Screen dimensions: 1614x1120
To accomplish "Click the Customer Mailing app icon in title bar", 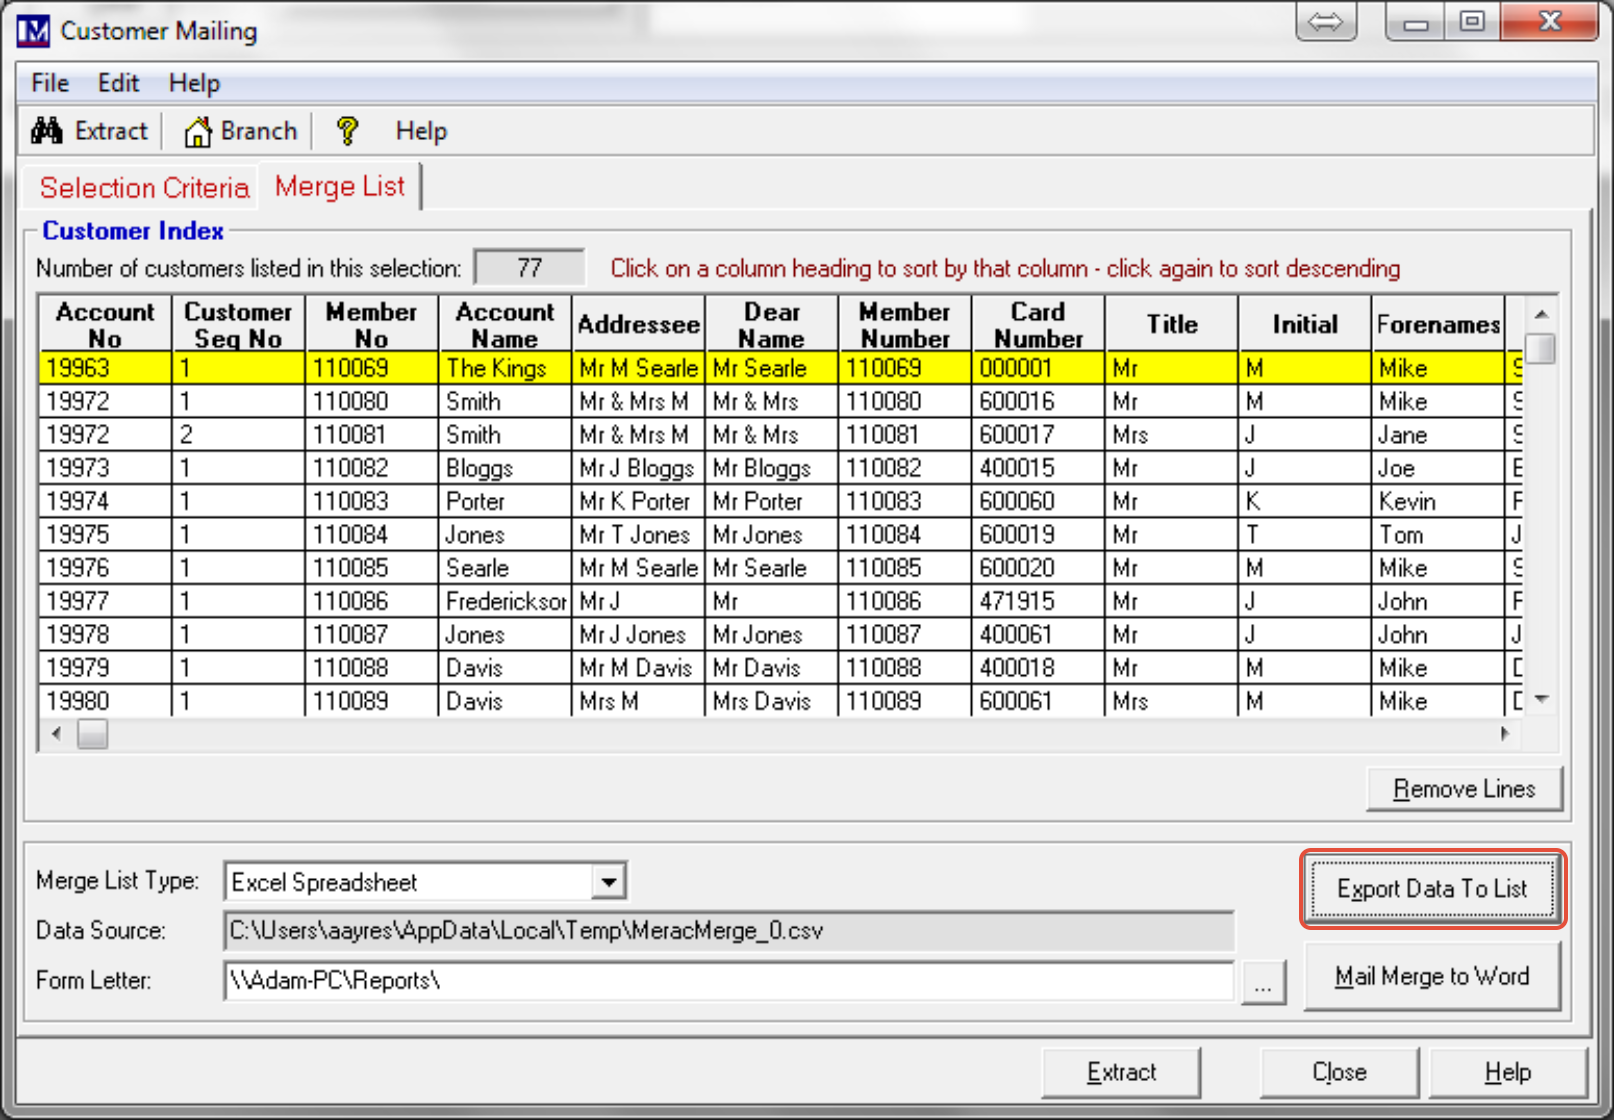I will (x=33, y=31).
